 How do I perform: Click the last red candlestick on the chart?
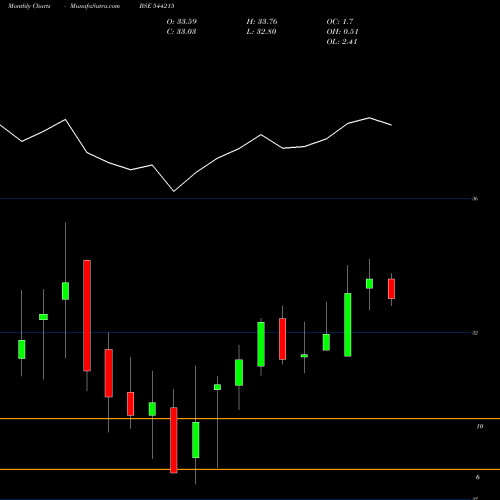(x=391, y=289)
